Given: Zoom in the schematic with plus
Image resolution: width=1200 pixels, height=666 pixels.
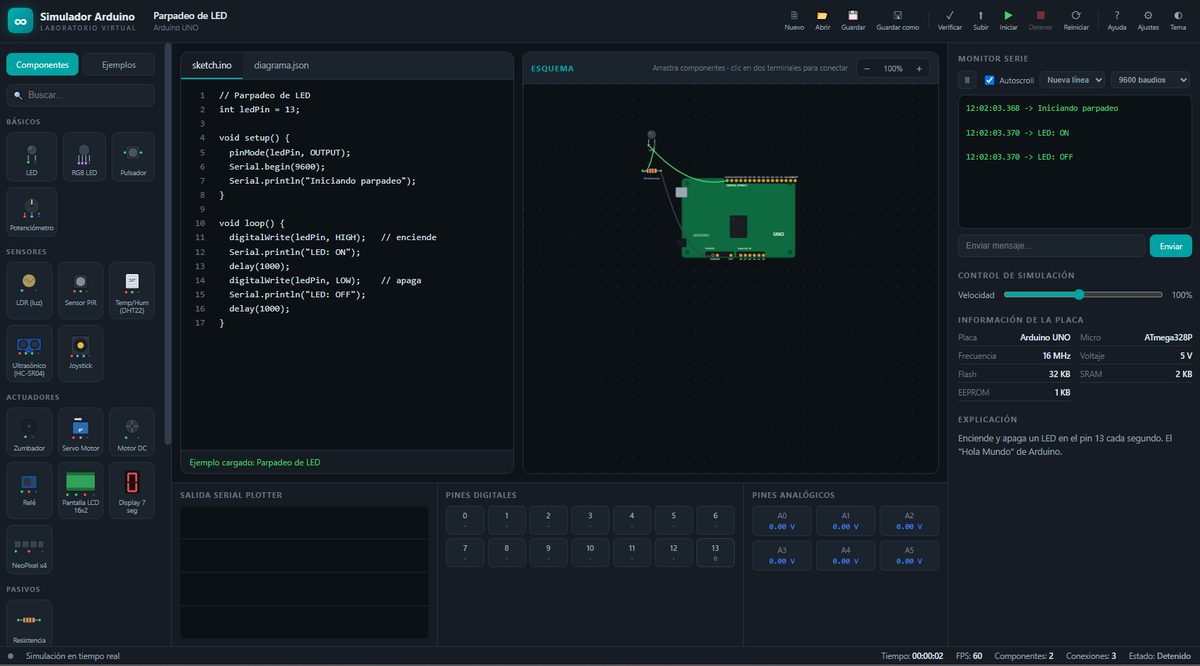Looking at the screenshot, I should tap(919, 68).
